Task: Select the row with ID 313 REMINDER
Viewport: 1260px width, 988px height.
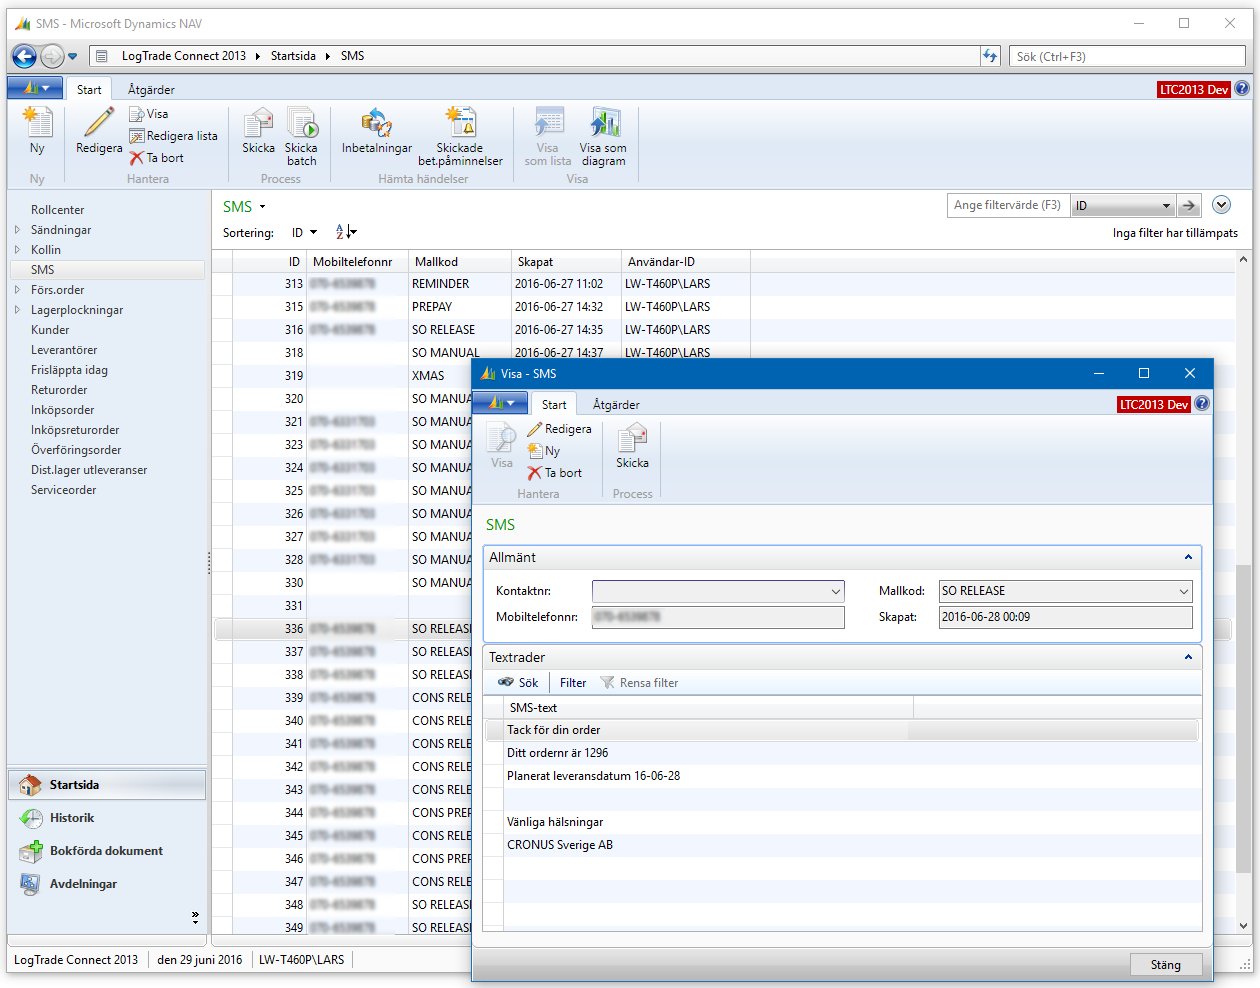Action: pyautogui.click(x=723, y=284)
